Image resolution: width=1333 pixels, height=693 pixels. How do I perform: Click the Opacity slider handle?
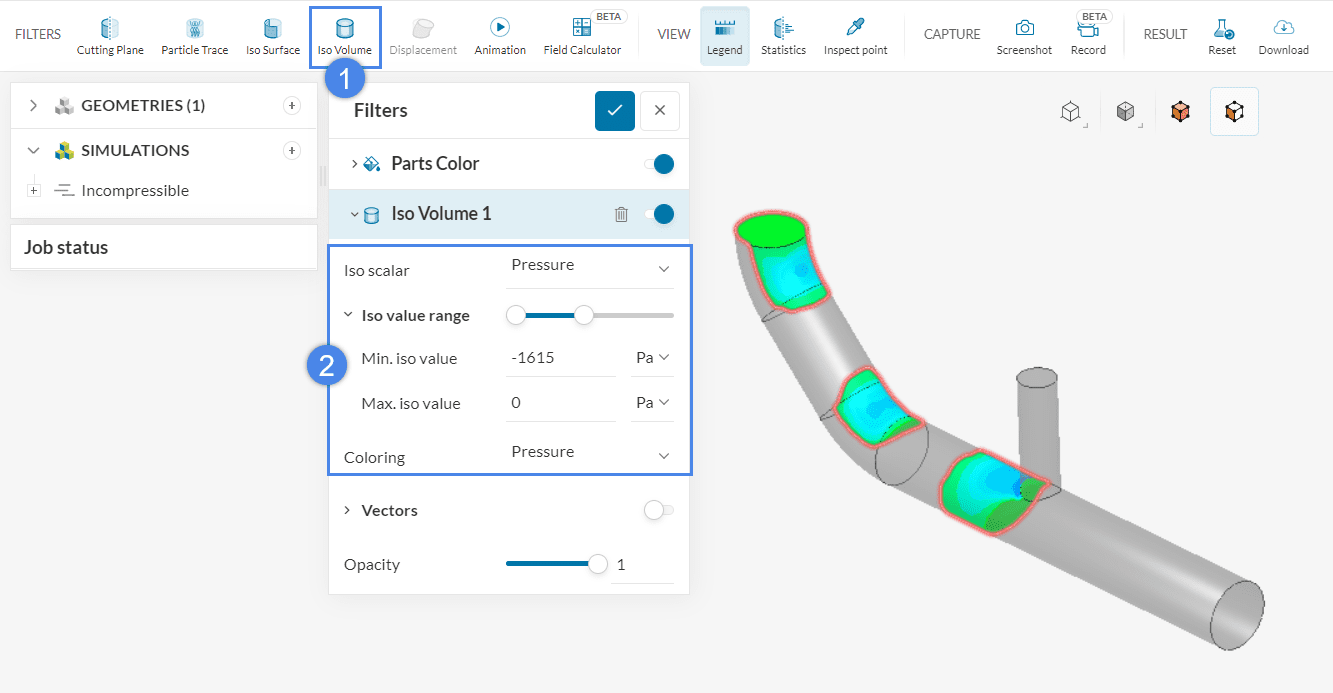point(598,564)
